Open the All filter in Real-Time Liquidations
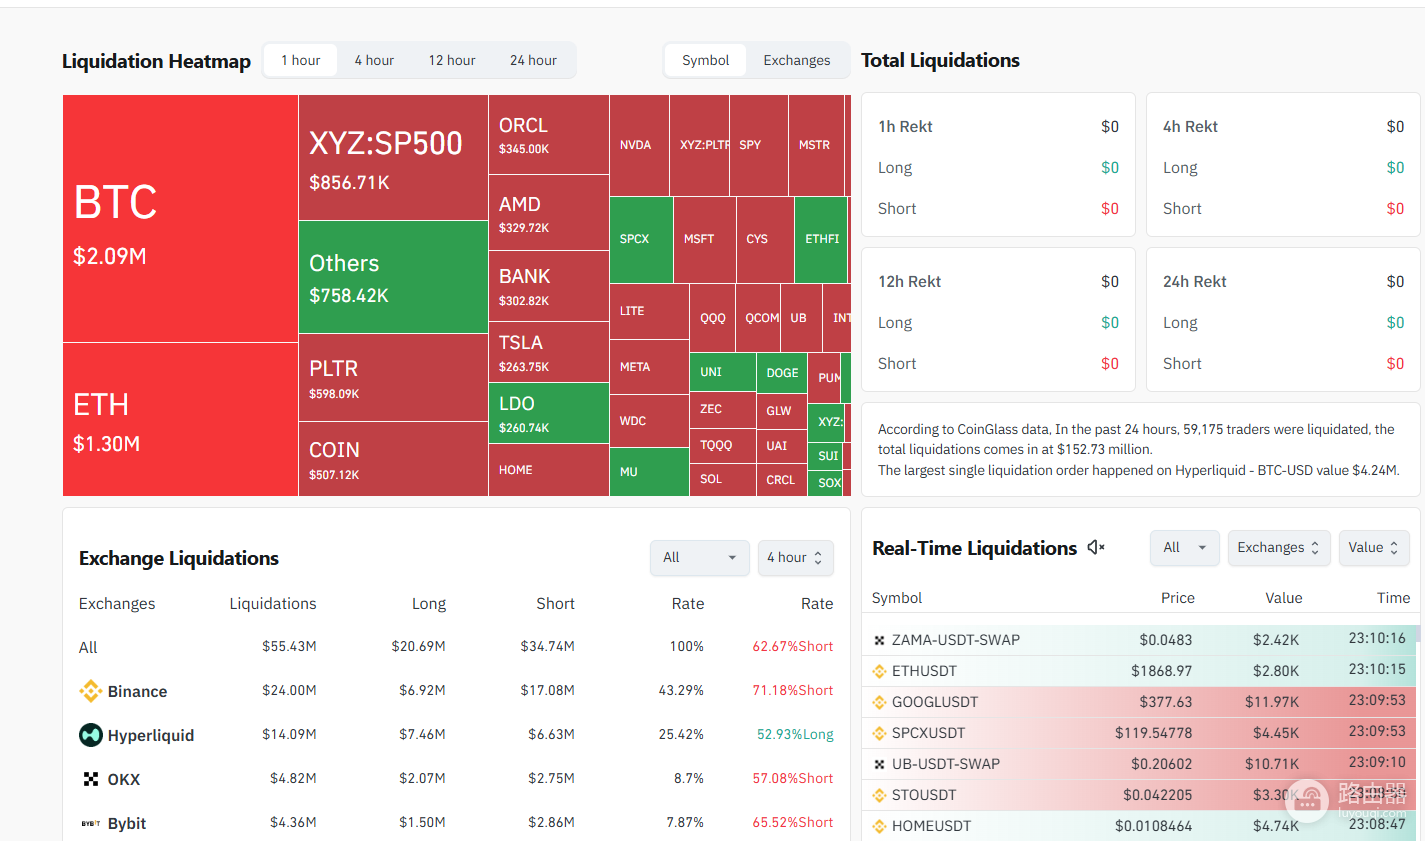 (1185, 548)
